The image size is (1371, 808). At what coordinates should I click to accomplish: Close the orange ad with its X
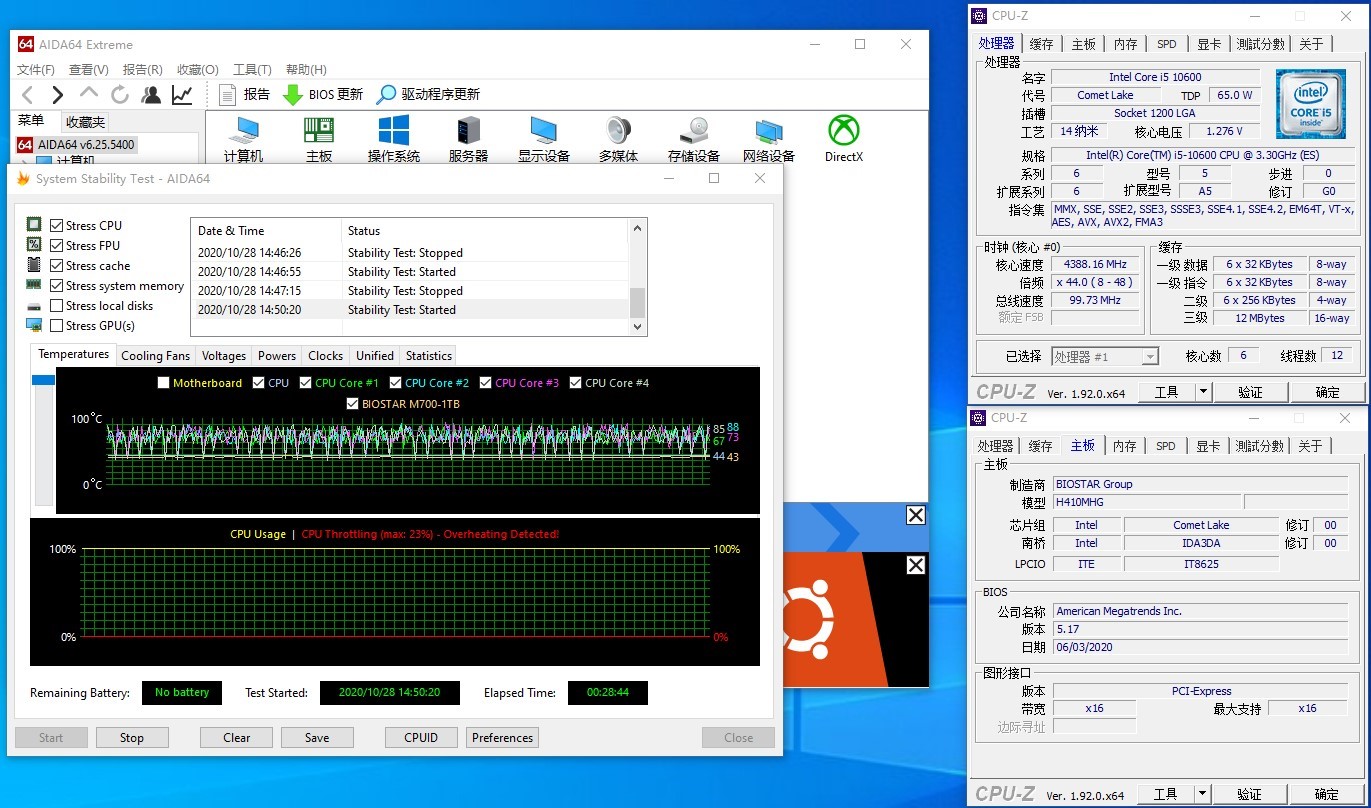coord(915,565)
